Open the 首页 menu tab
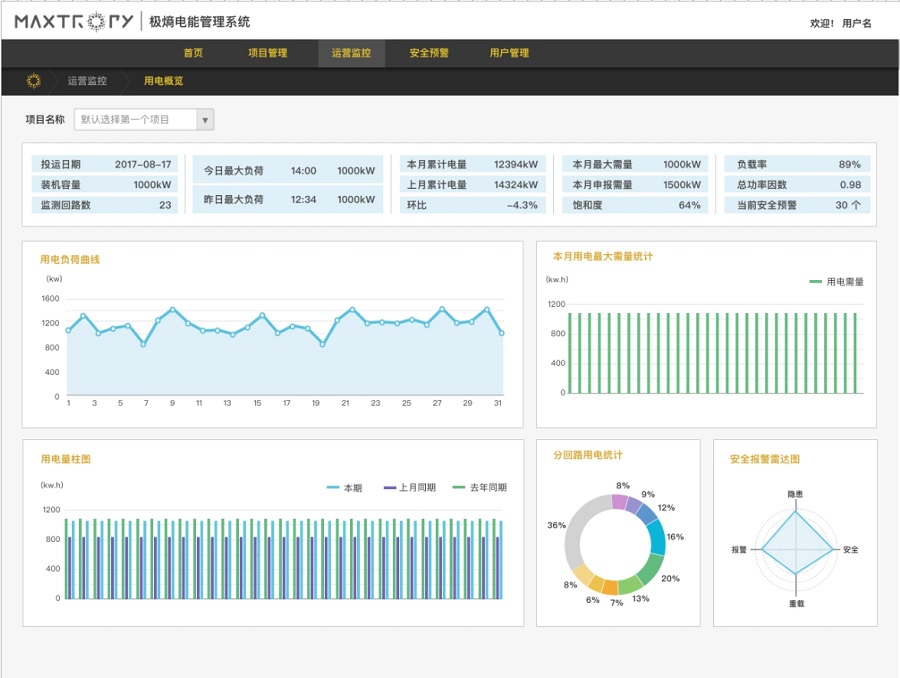The width and height of the screenshot is (900, 678). 193,53
